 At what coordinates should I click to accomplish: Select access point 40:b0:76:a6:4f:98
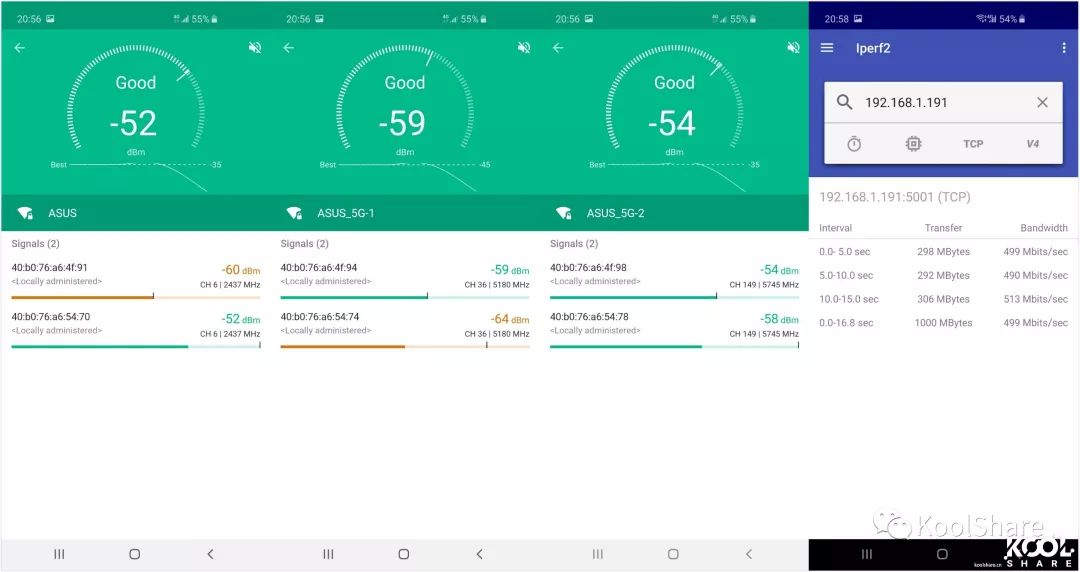coord(674,280)
